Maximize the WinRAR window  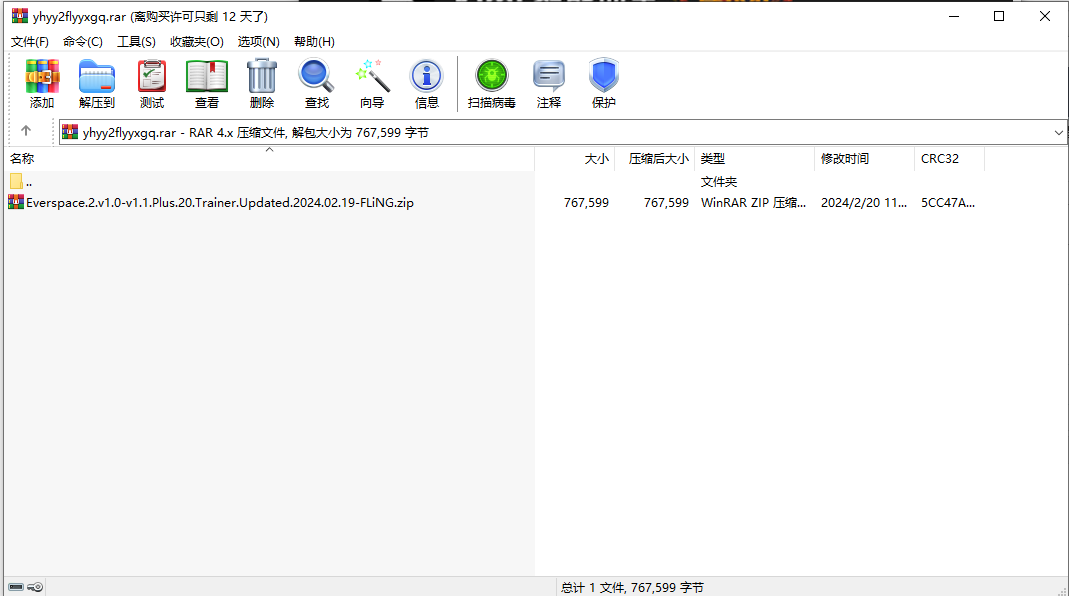(x=999, y=16)
